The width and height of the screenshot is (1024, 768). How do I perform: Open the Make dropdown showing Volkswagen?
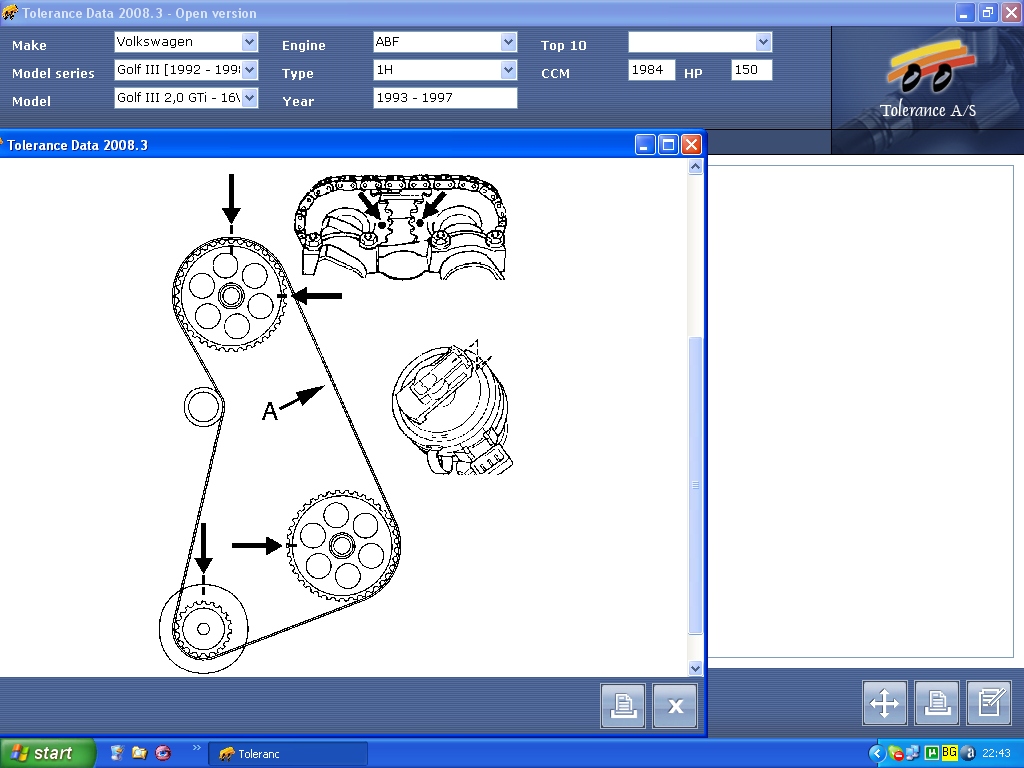click(x=249, y=42)
